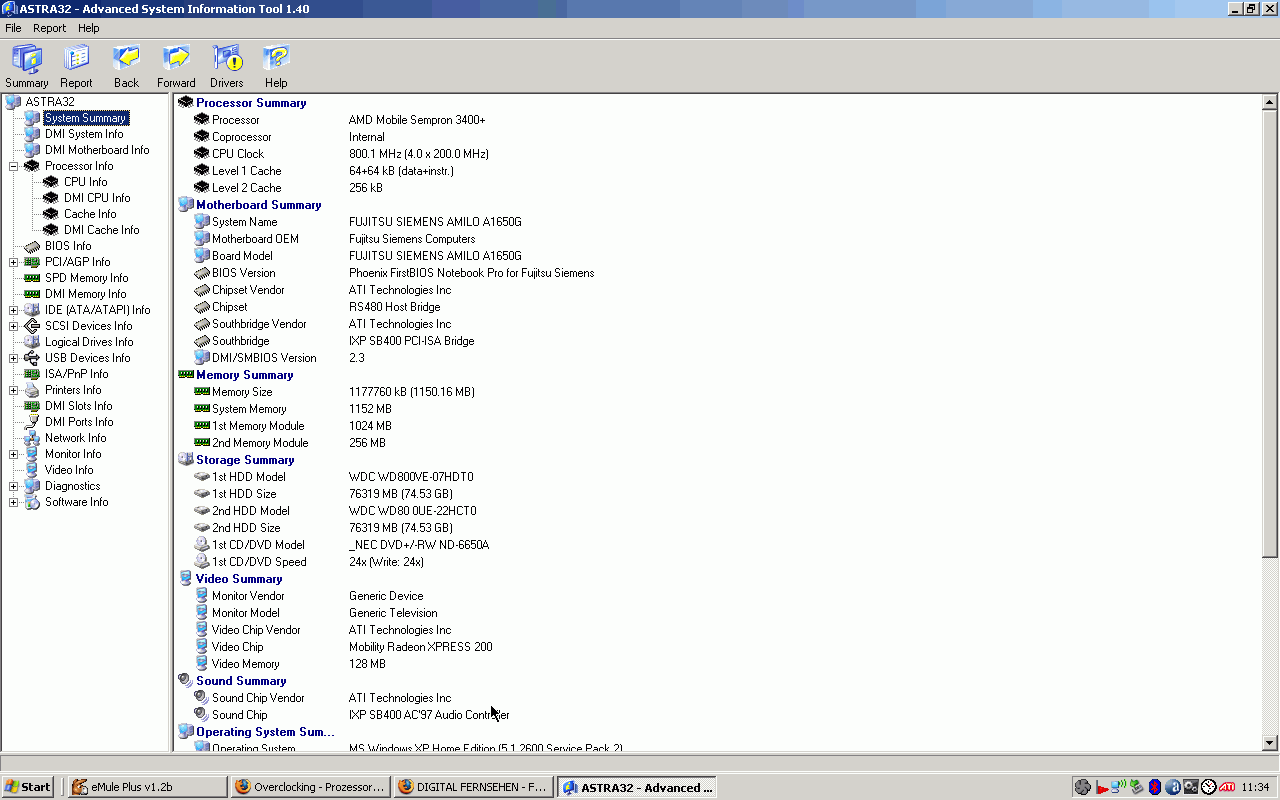Open DMI Motherboard Info in tree
This screenshot has width=1280, height=800.
tap(97, 150)
